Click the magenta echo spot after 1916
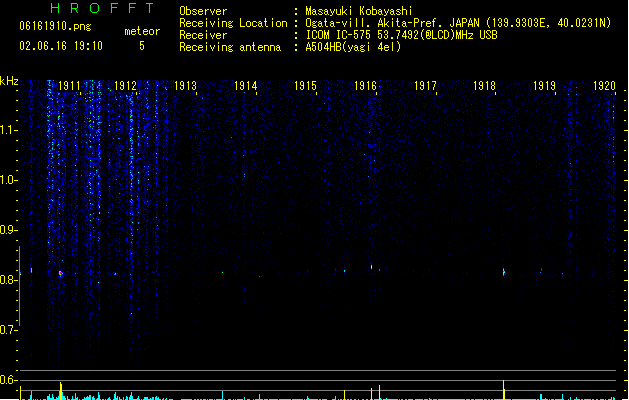 coord(379,270)
